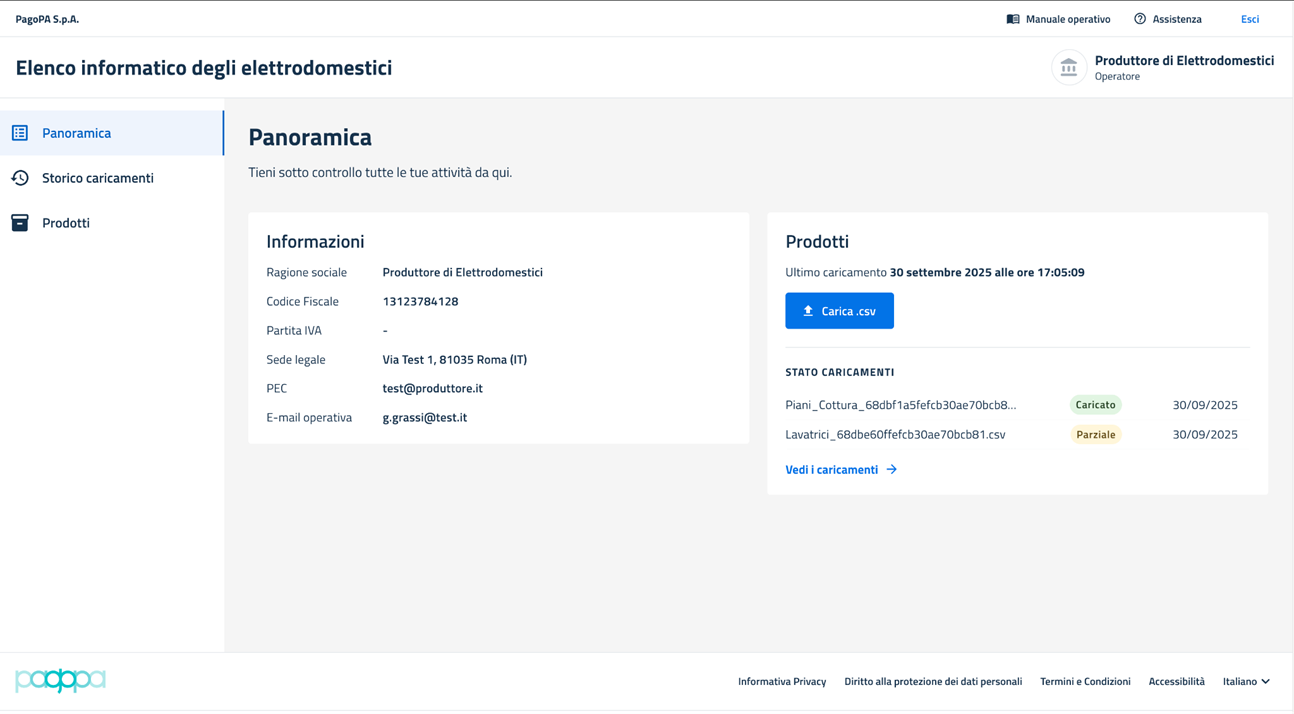Click the Storico caricamenti history icon
The height and width of the screenshot is (714, 1294).
coord(20,178)
